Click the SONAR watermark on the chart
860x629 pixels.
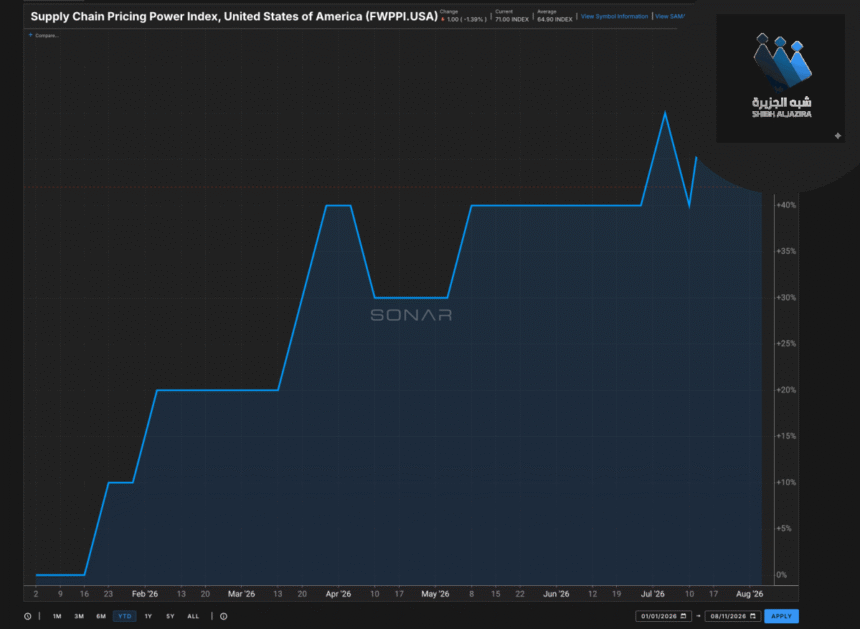(411, 315)
